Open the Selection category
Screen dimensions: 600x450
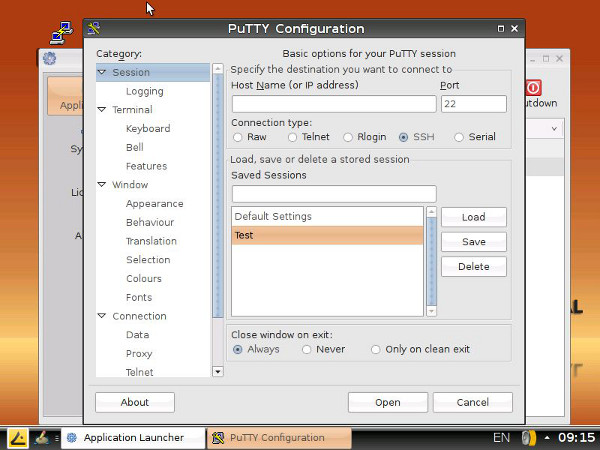point(148,260)
